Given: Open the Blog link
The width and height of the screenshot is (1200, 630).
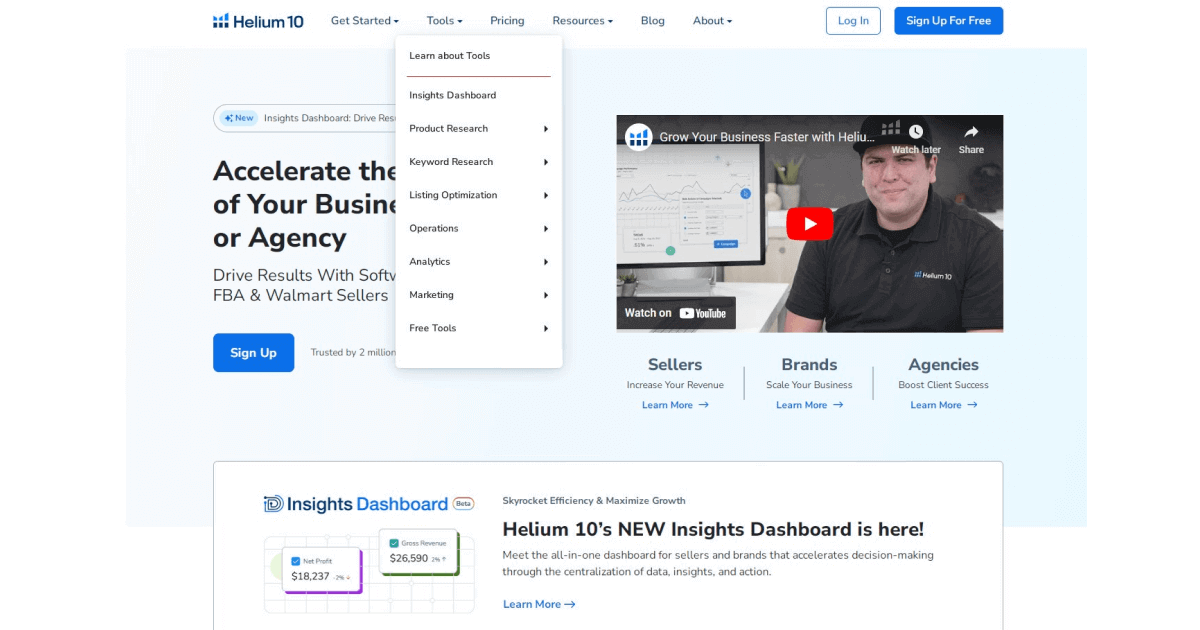Looking at the screenshot, I should point(652,21).
